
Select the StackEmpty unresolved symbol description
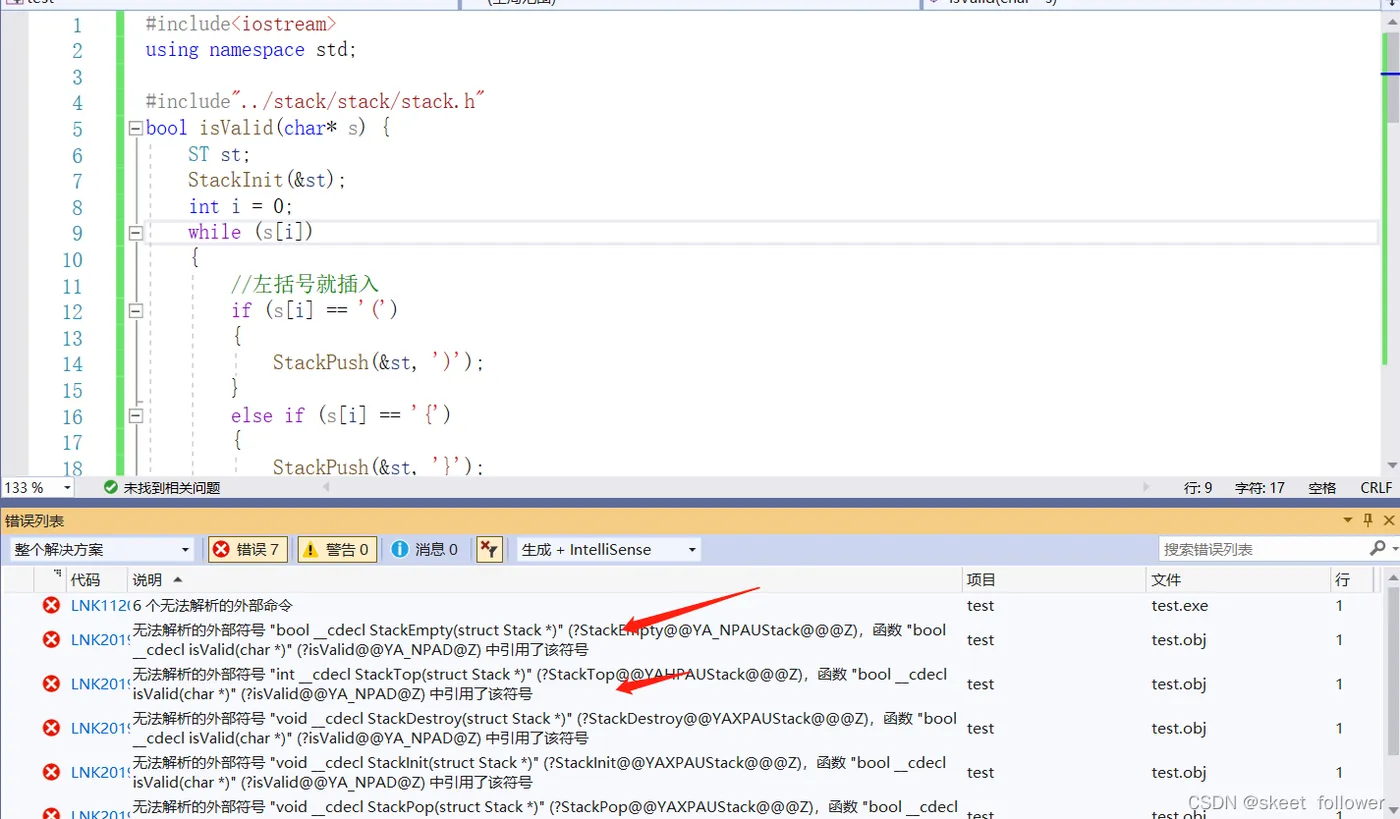coord(540,640)
